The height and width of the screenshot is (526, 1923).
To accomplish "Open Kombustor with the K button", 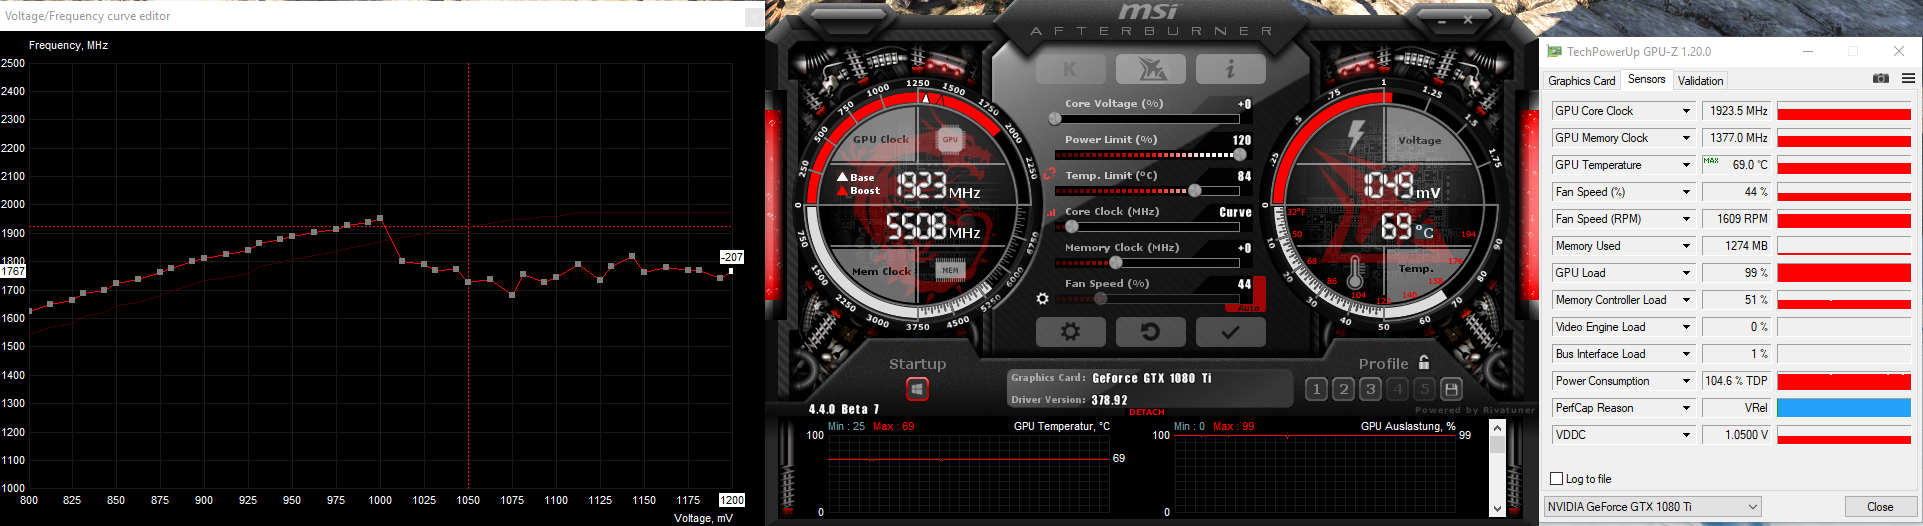I will pyautogui.click(x=1071, y=69).
